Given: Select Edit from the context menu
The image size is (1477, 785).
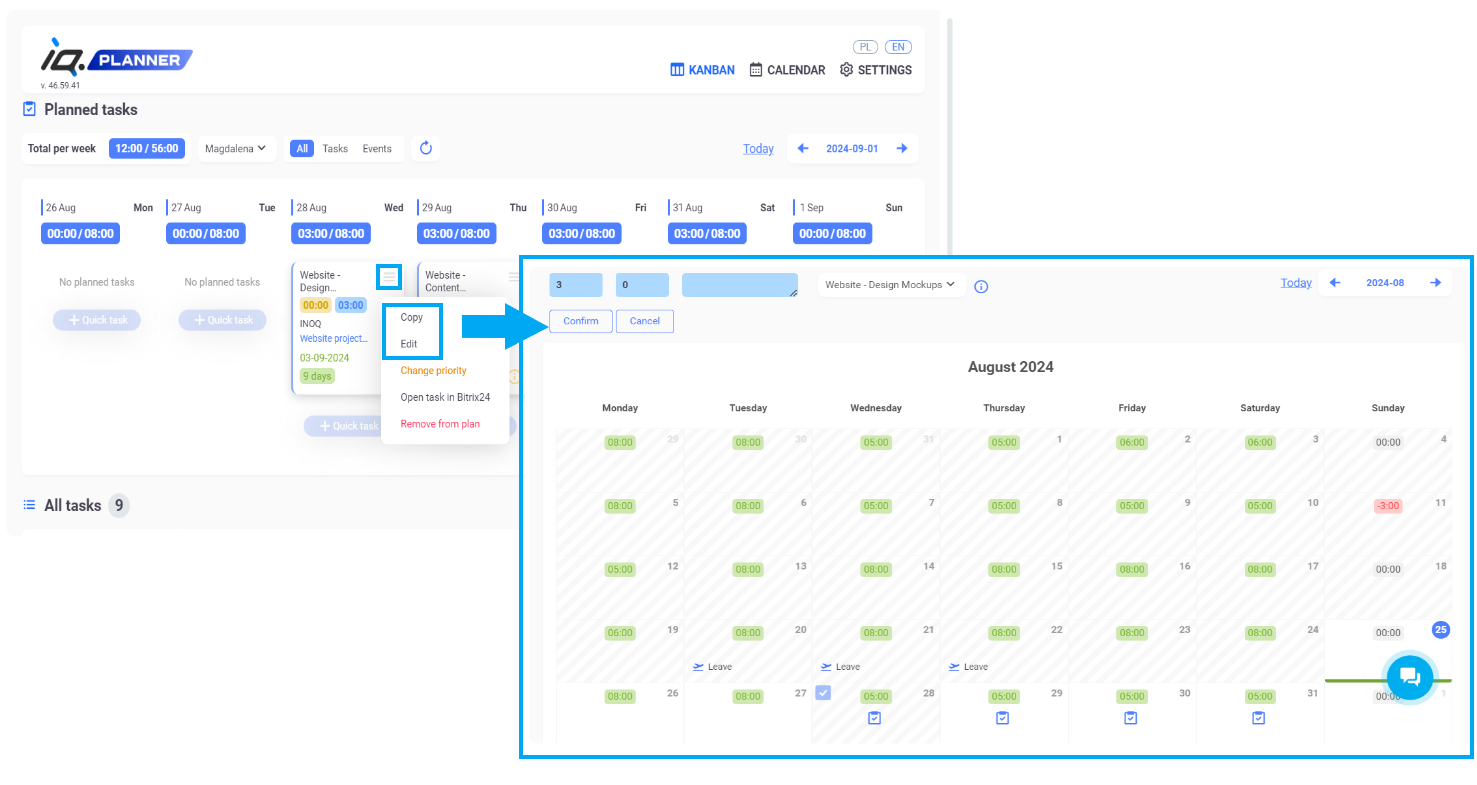Looking at the screenshot, I should tap(409, 344).
